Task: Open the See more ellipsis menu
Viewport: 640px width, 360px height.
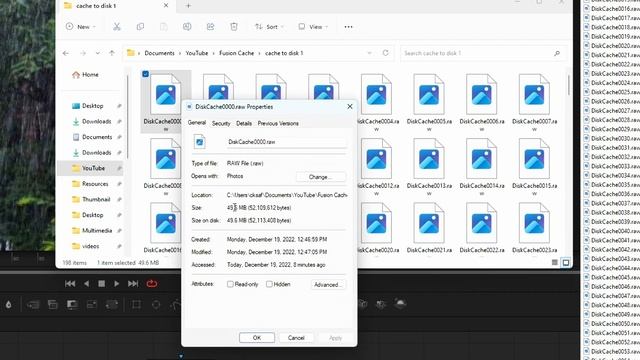Action: (x=348, y=27)
